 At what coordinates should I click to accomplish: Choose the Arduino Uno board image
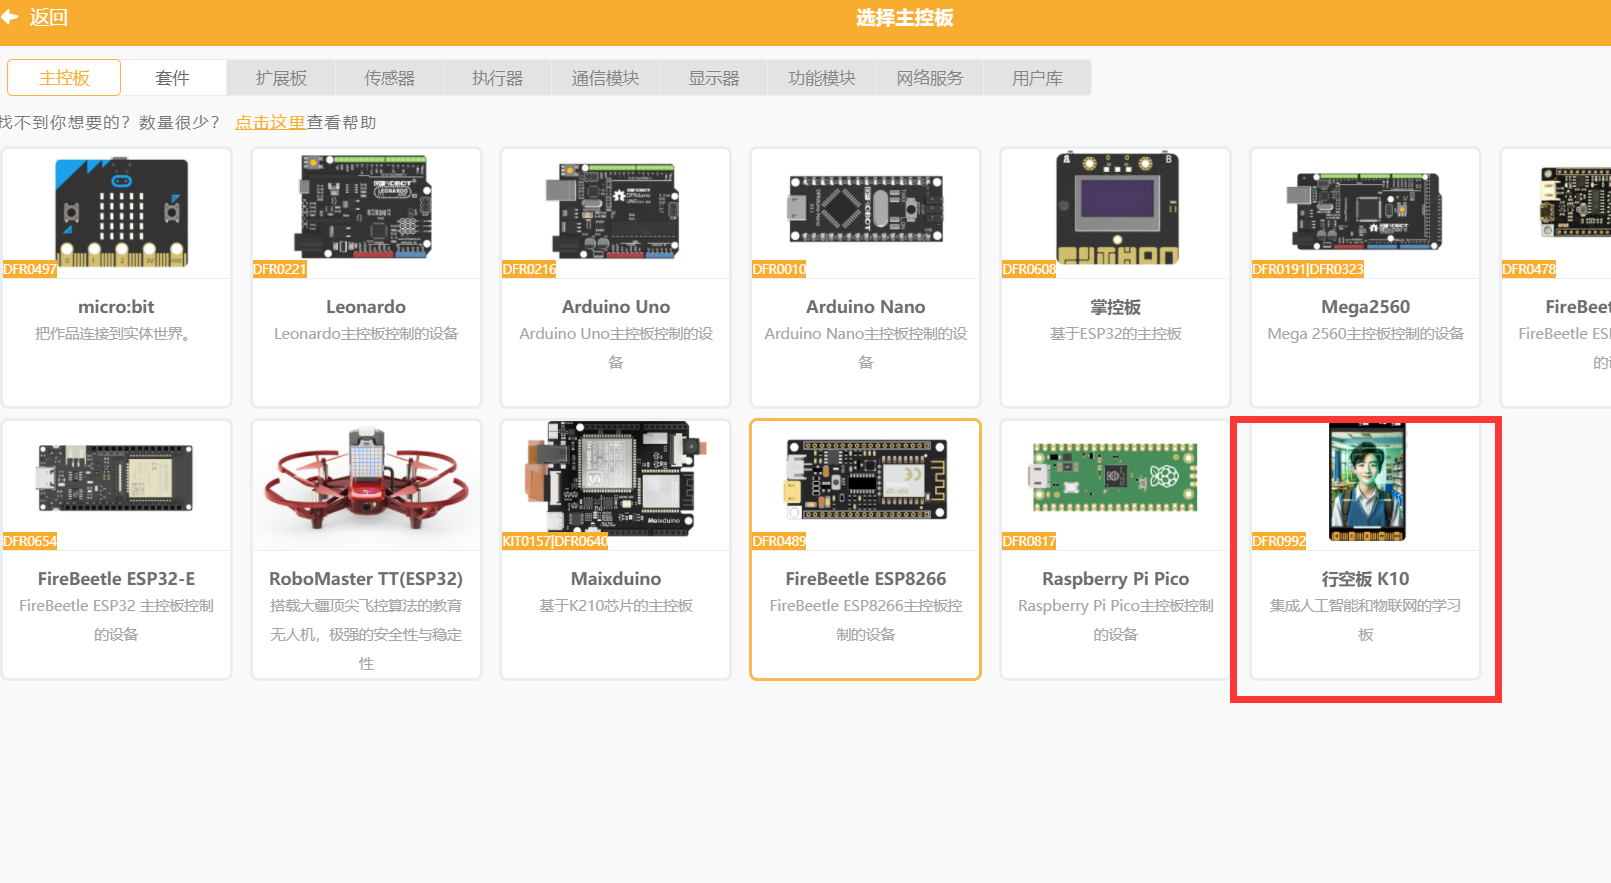click(612, 209)
